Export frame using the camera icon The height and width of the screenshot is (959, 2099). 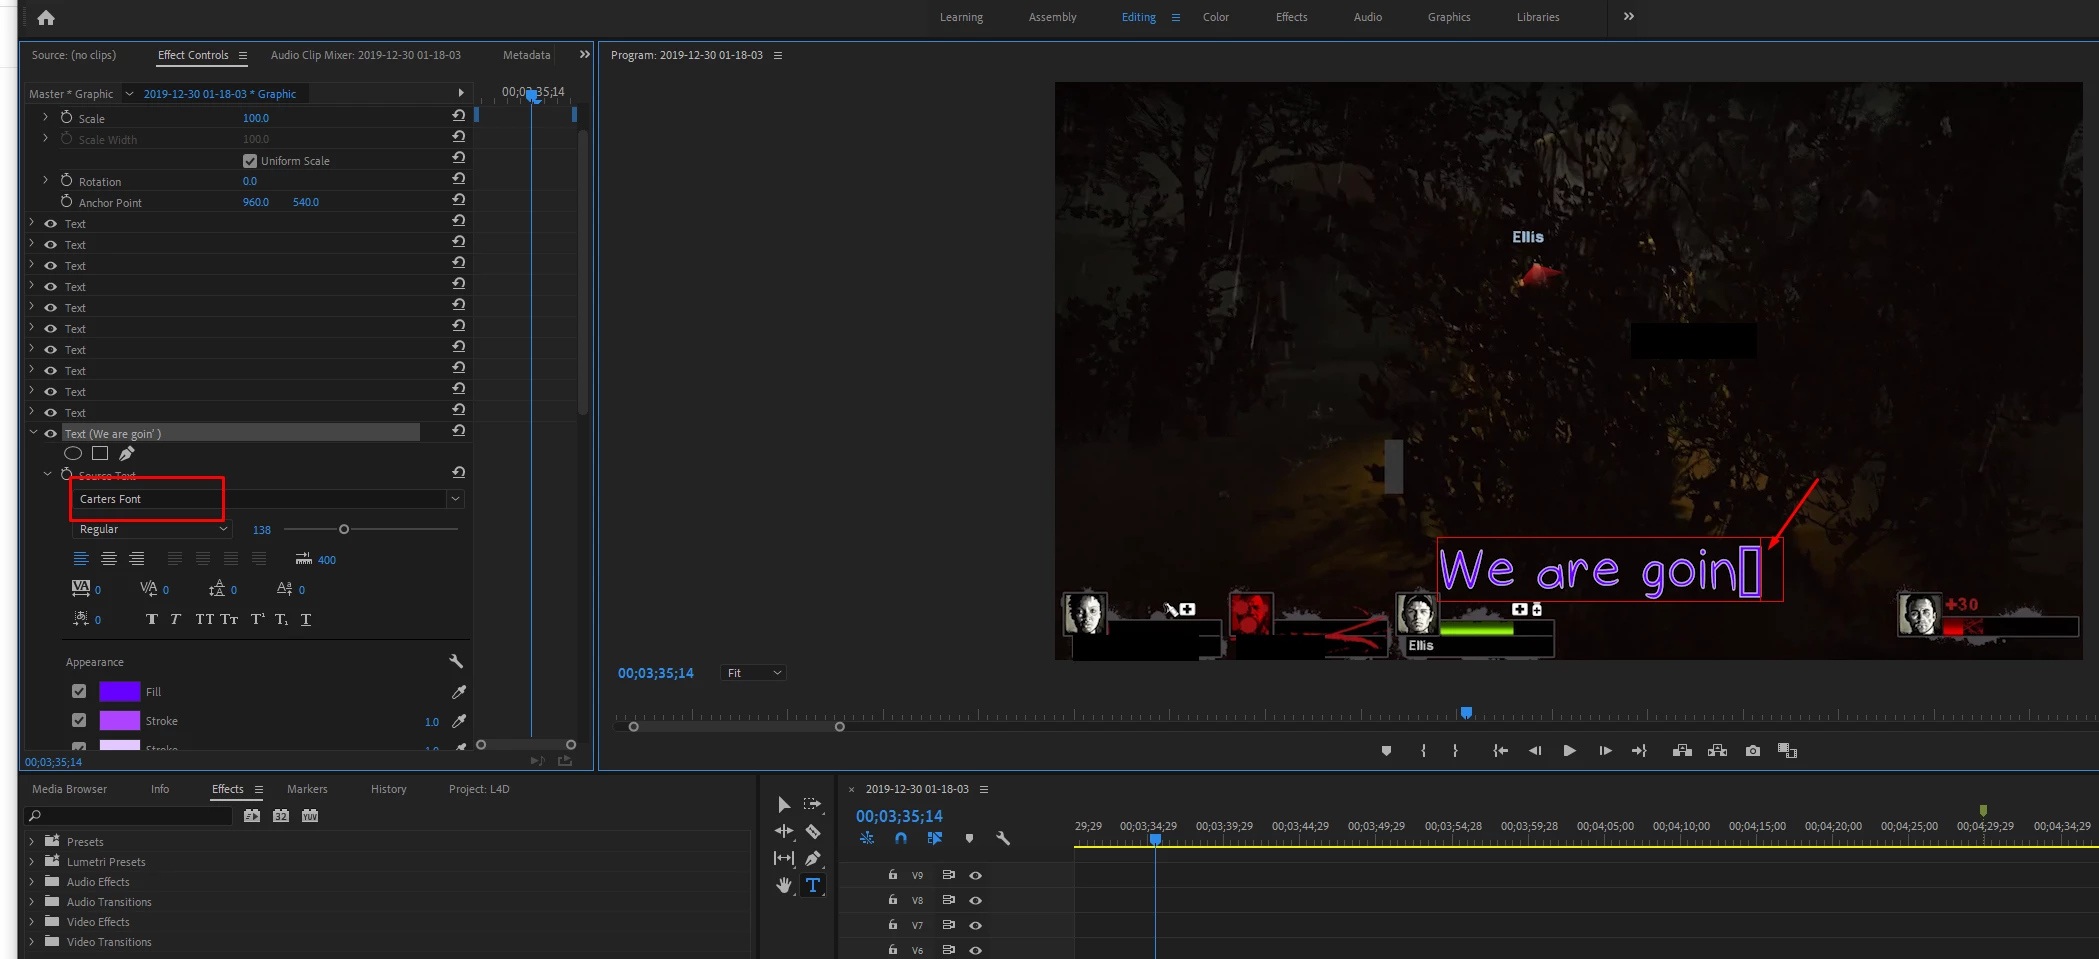pyautogui.click(x=1753, y=751)
